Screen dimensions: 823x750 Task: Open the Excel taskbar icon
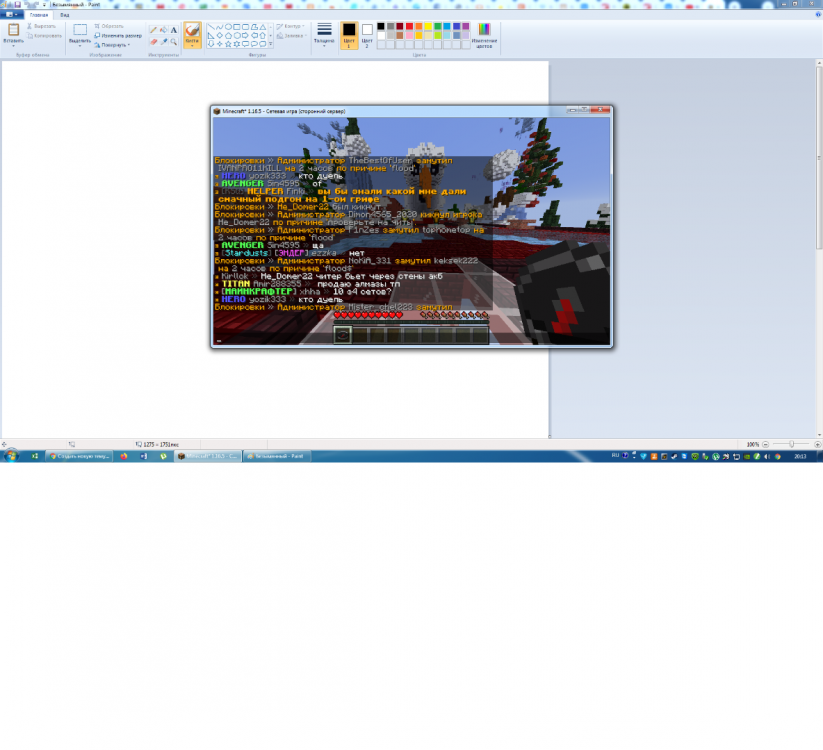click(x=35, y=456)
